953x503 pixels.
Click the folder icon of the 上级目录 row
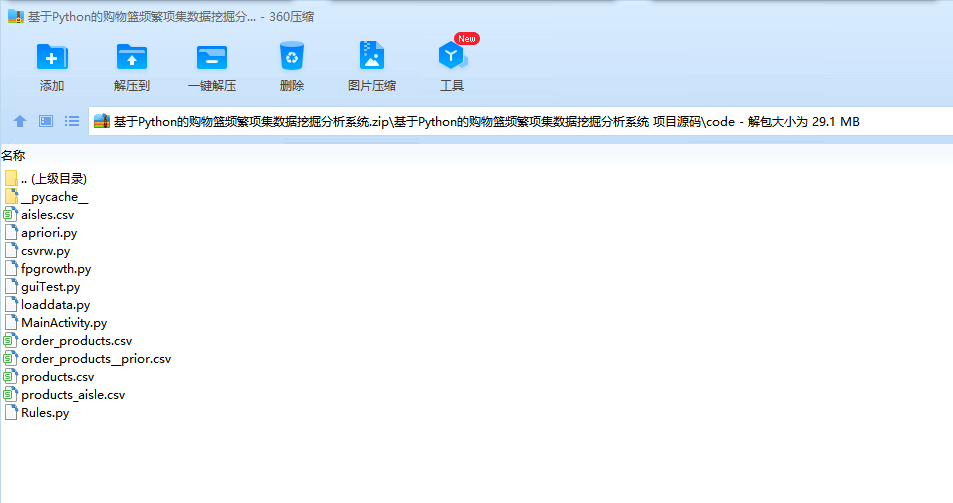pos(11,178)
